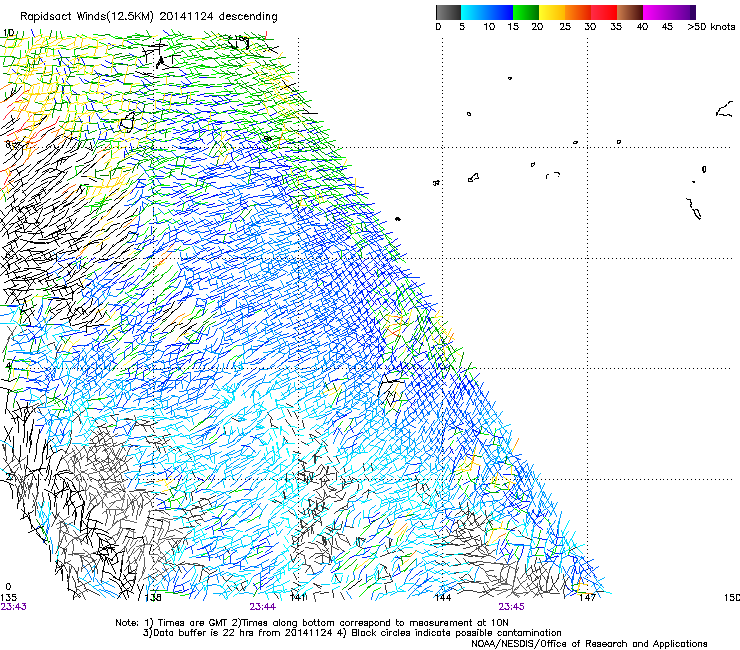Click the '10' label under the color bar
Viewport: 740px width, 650px height.
[x=489, y=27]
